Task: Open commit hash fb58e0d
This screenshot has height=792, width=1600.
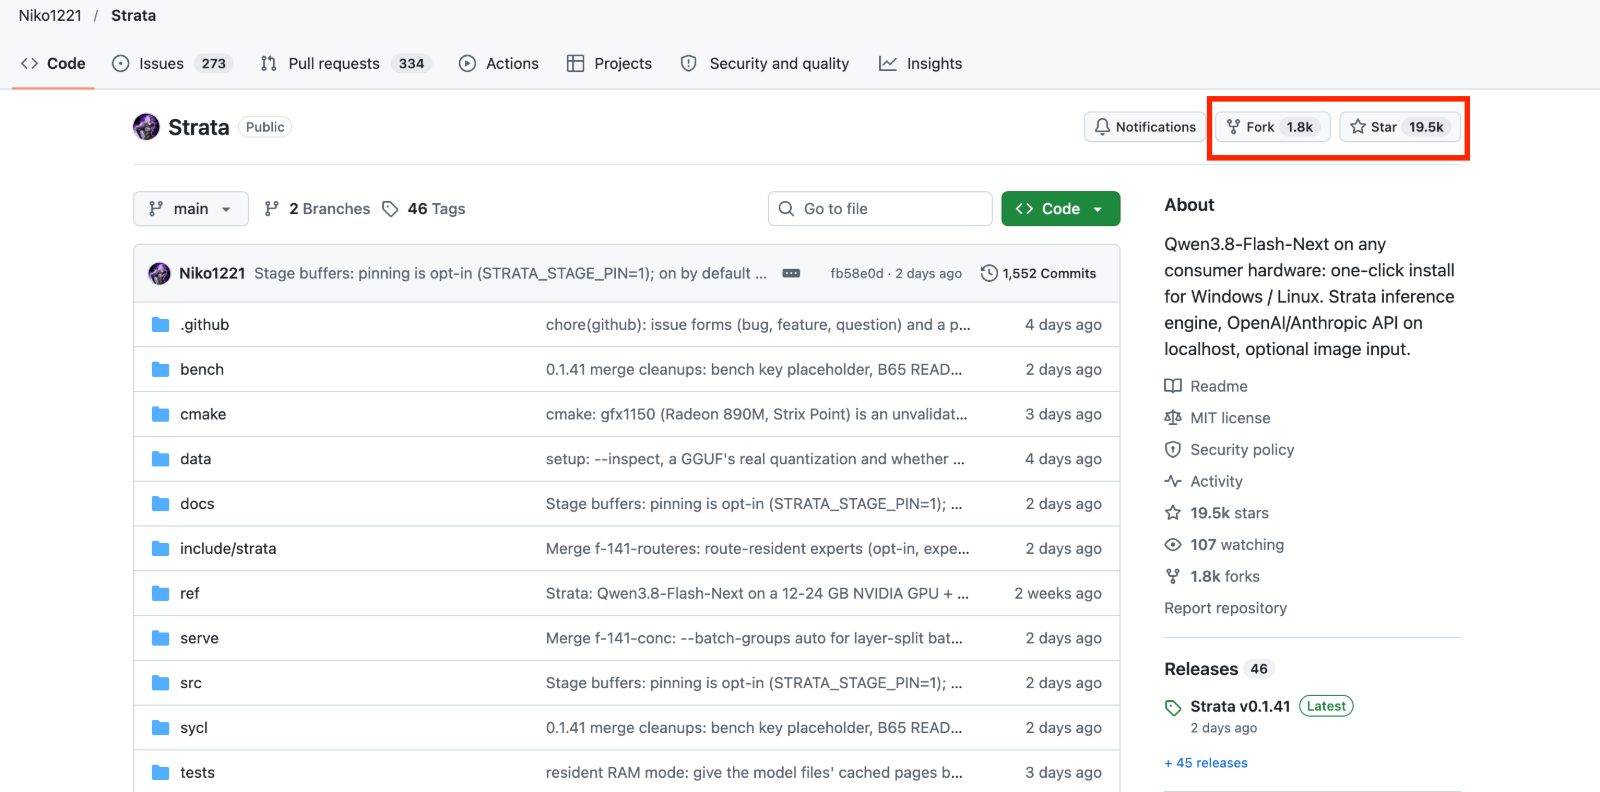Action: (857, 274)
